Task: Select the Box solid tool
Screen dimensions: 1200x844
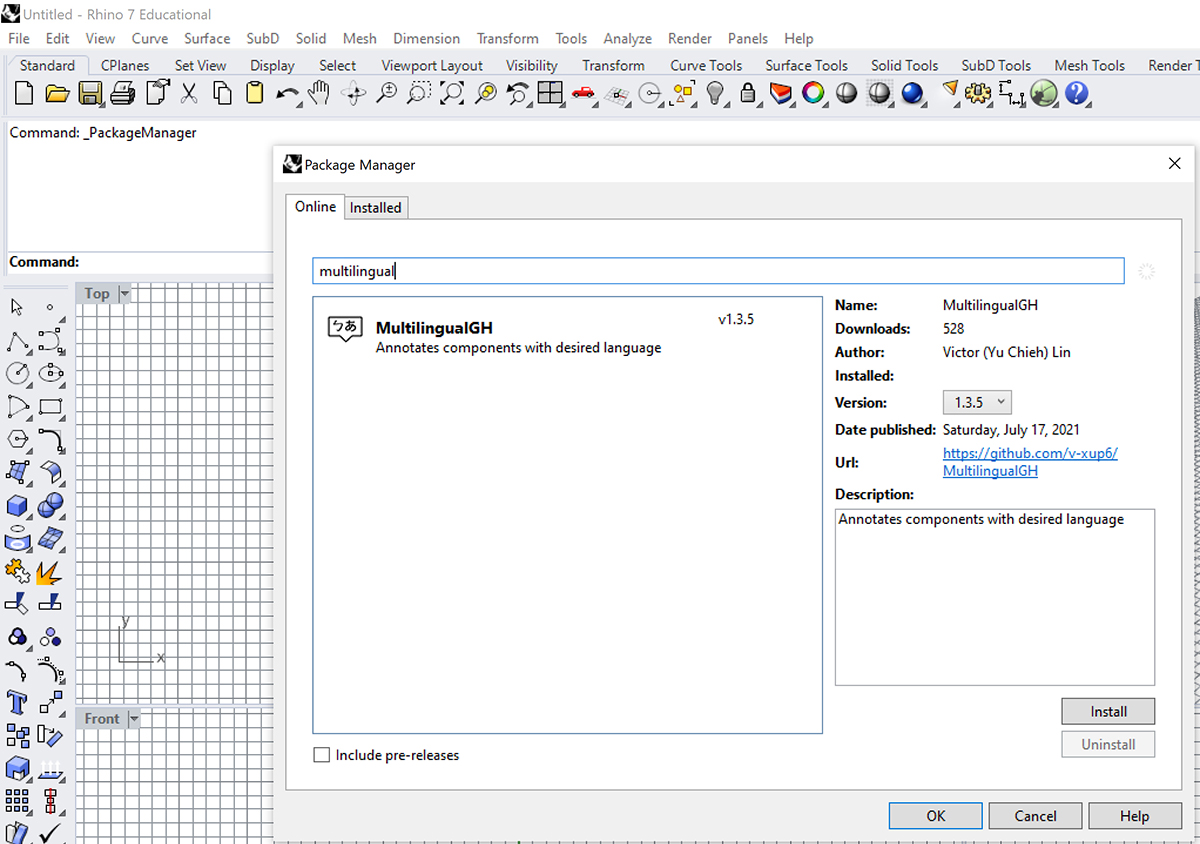Action: point(18,506)
